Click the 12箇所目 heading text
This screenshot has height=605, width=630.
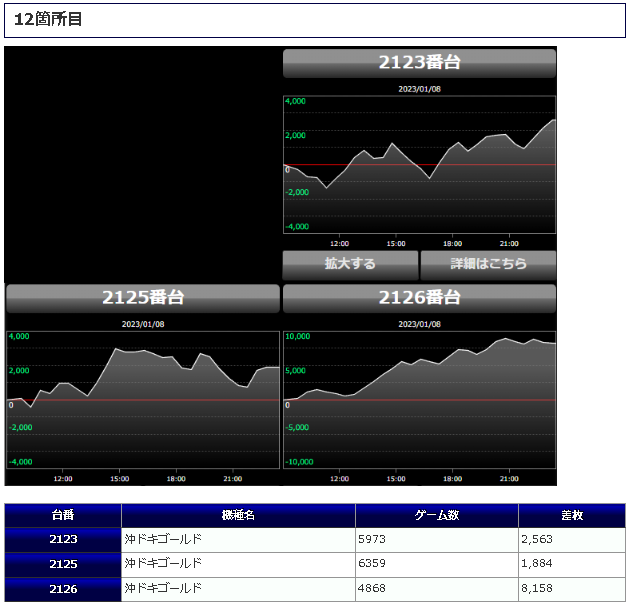coord(48,19)
